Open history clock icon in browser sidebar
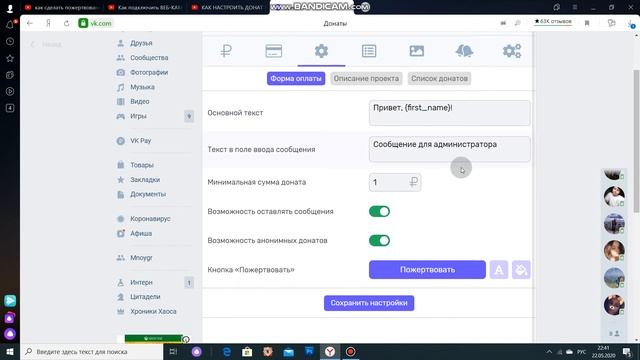The image size is (640, 360). (x=10, y=41)
